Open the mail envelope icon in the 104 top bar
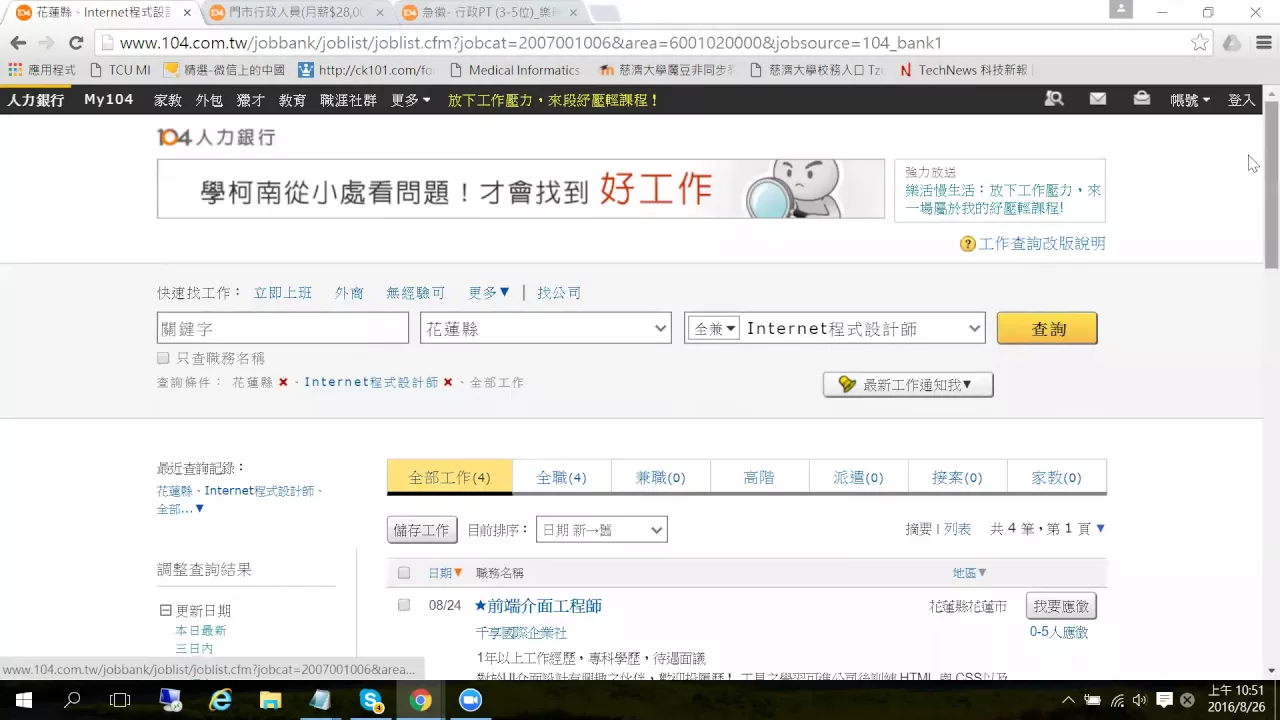 pyautogui.click(x=1098, y=99)
